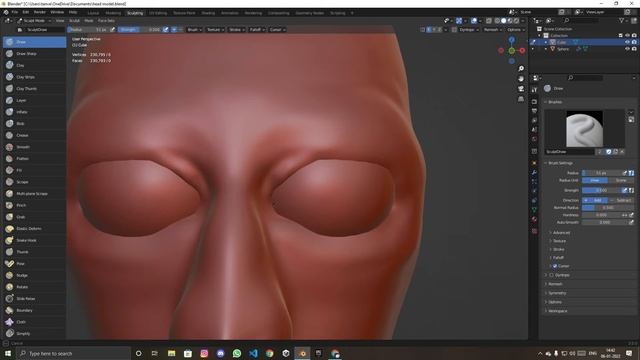
Task: Select the Draw Sharp brush
Action: (x=34, y=53)
